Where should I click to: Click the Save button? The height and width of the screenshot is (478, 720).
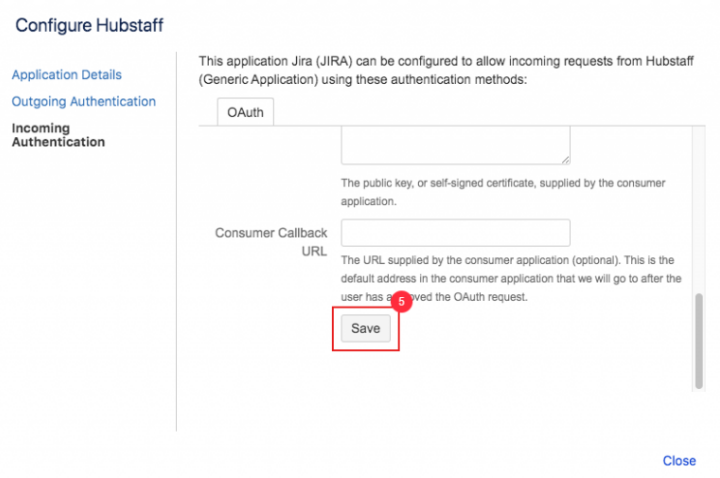click(365, 328)
